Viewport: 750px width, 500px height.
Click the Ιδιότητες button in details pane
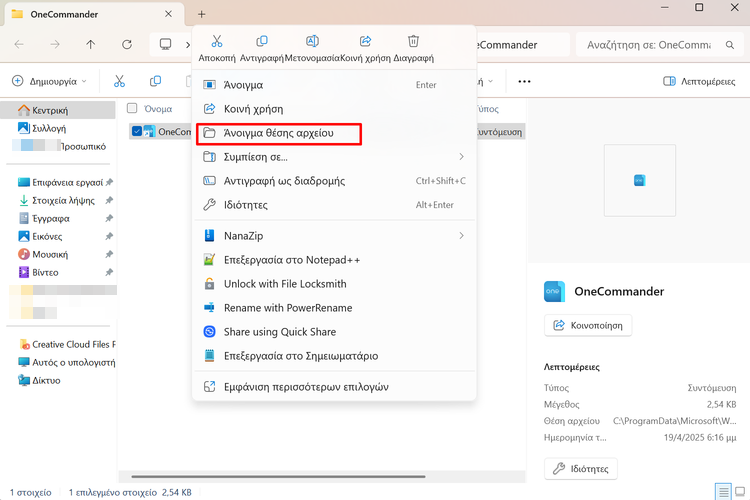click(581, 469)
